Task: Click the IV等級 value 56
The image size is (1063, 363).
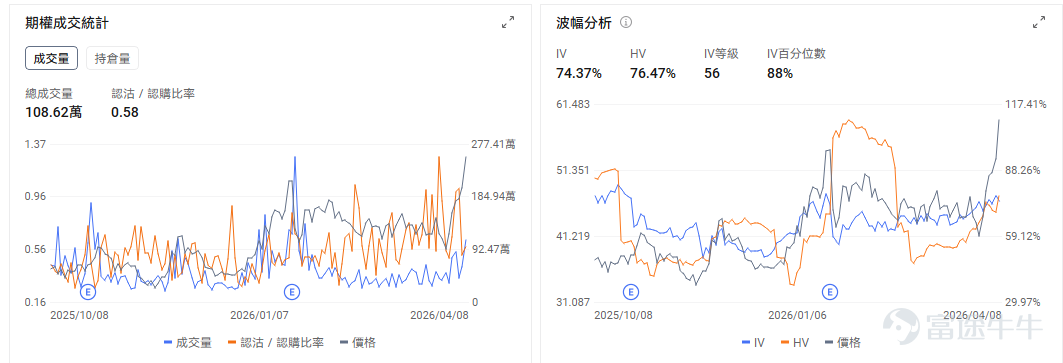Action: [x=712, y=73]
